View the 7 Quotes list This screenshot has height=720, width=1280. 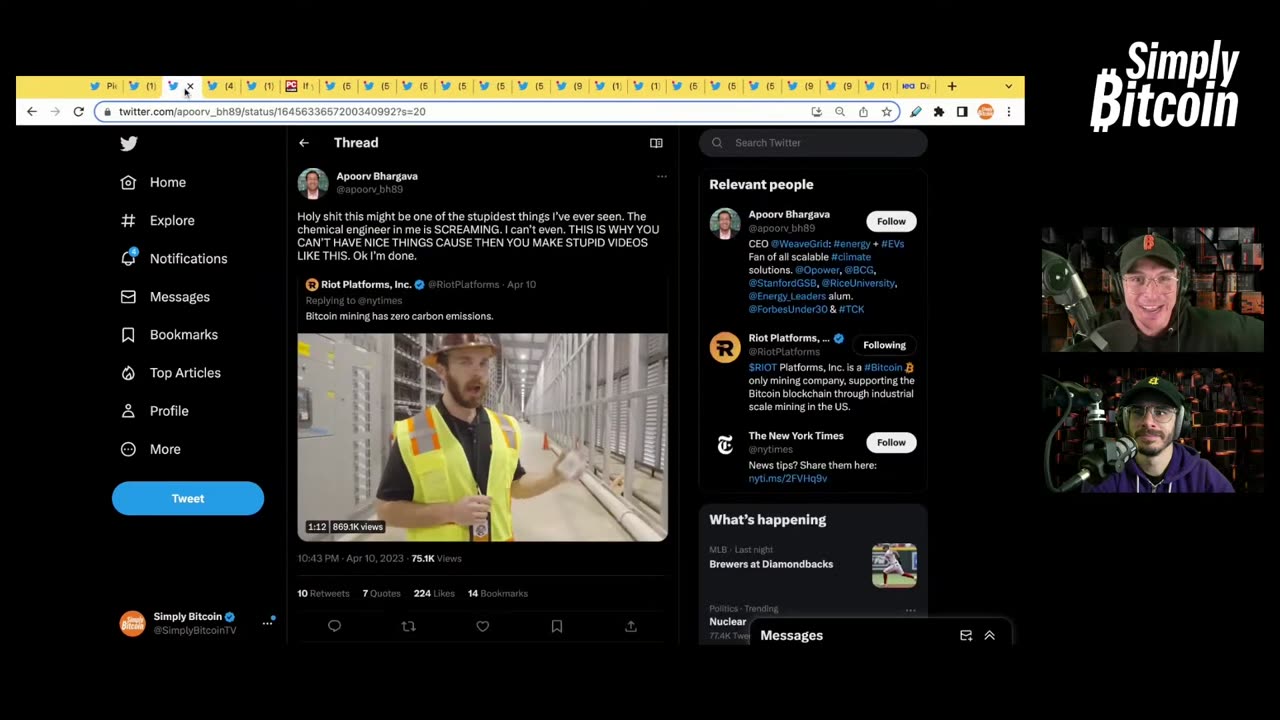point(381,593)
